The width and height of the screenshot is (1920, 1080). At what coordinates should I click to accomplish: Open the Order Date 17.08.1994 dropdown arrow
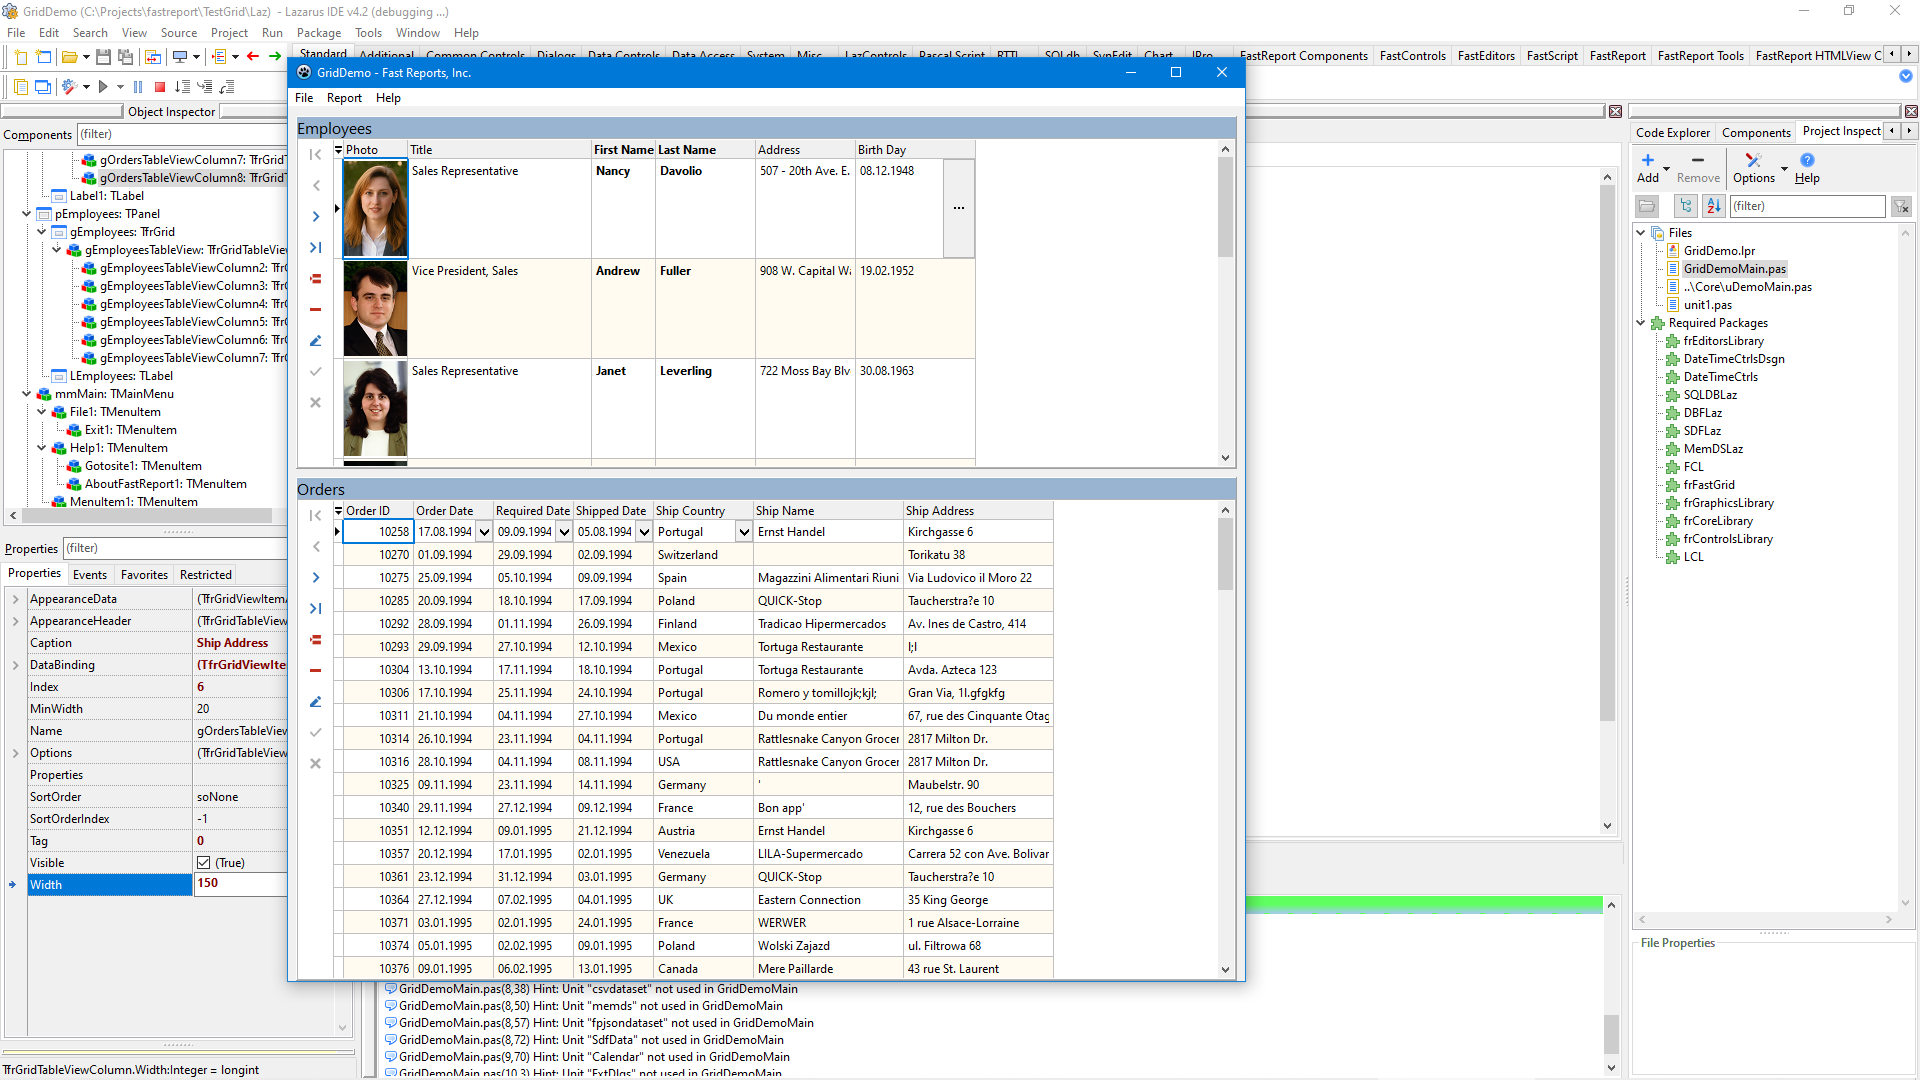pyautogui.click(x=484, y=532)
